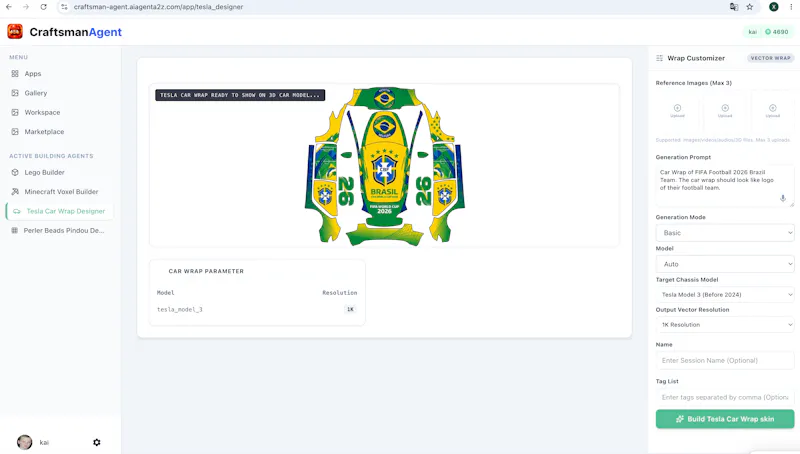The width and height of the screenshot is (800, 454).
Task: Click the CraftsmanAgent title text
Action: tap(76, 32)
